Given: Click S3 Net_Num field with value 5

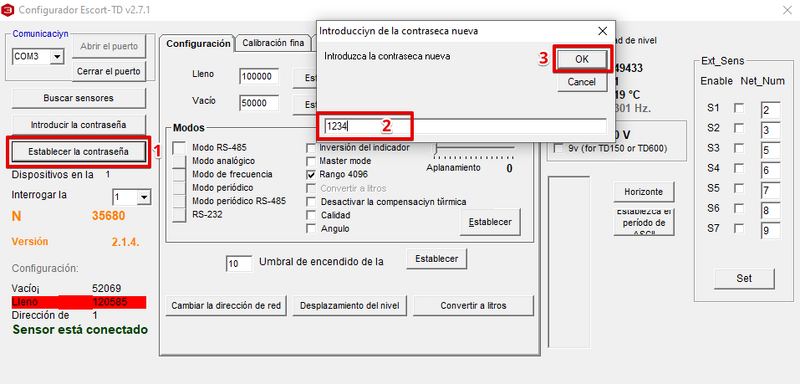Looking at the screenshot, I should tap(770, 150).
